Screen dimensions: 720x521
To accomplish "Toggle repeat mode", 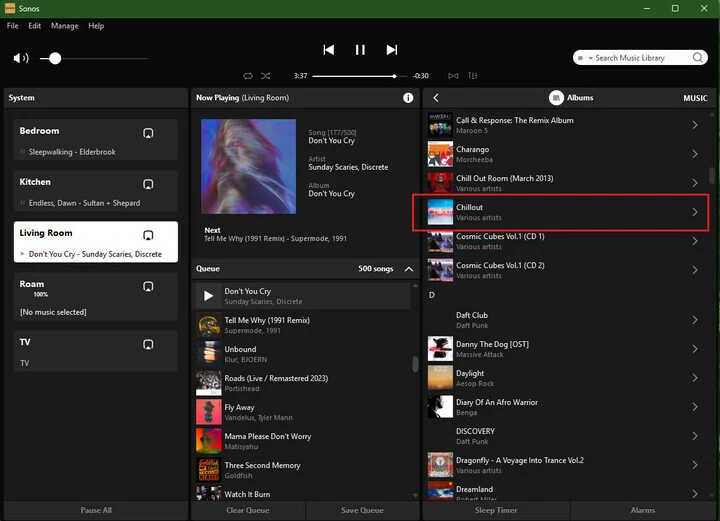I will (248, 76).
